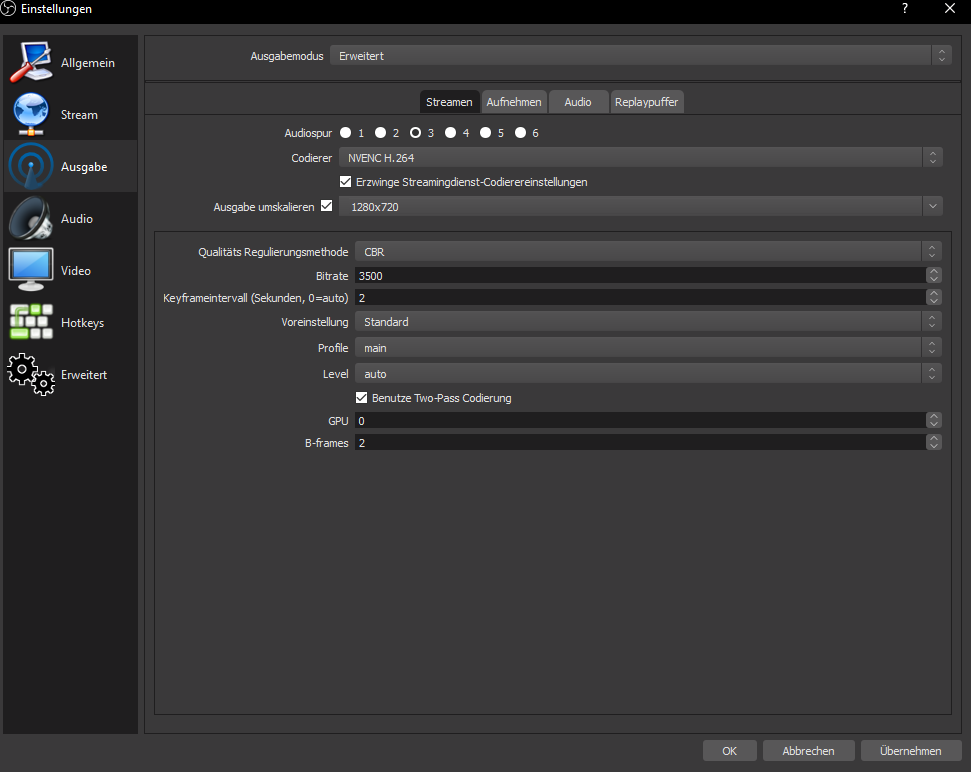Select the Video monitor icon
The height and width of the screenshot is (772, 971).
(x=31, y=271)
